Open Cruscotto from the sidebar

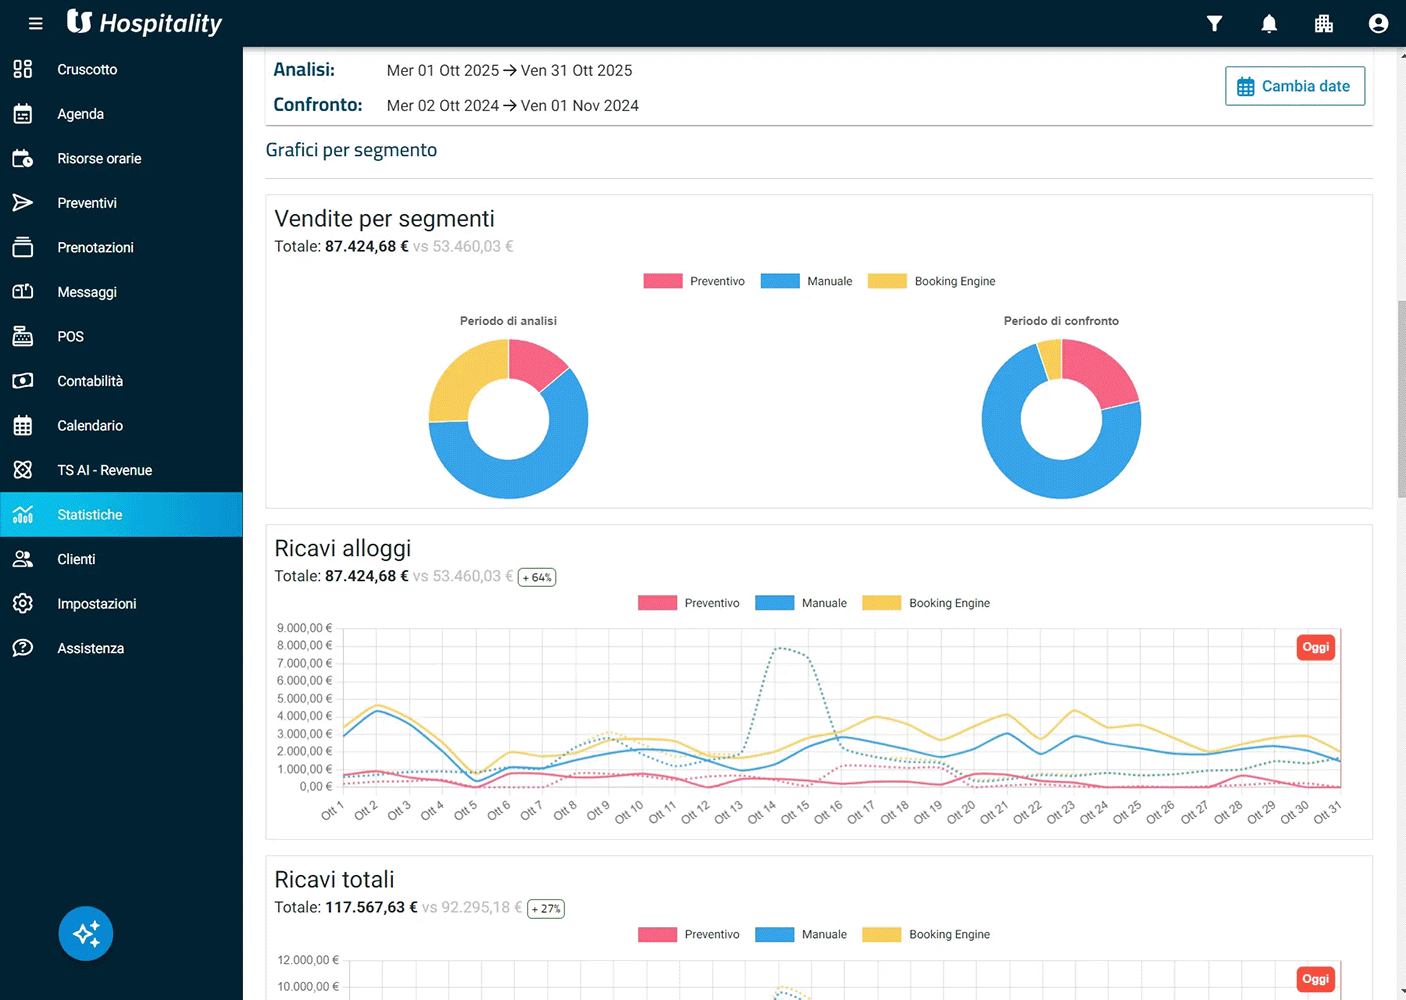pos(87,69)
